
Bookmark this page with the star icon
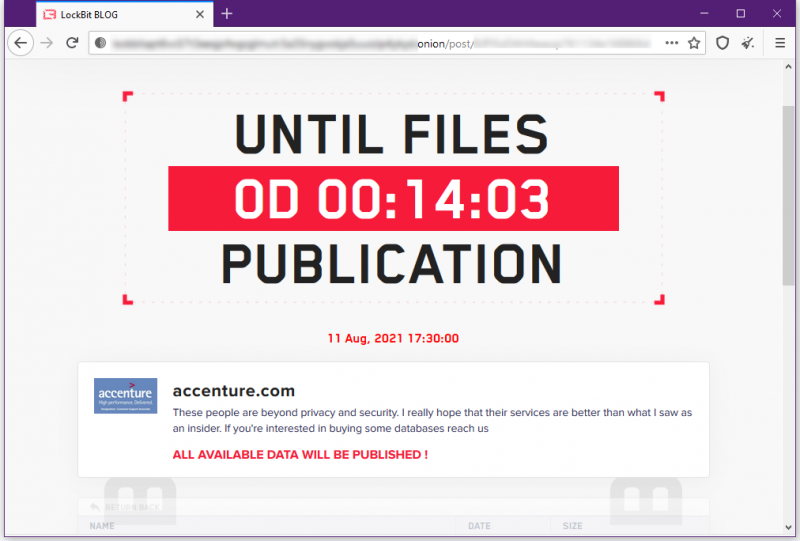[x=694, y=43]
